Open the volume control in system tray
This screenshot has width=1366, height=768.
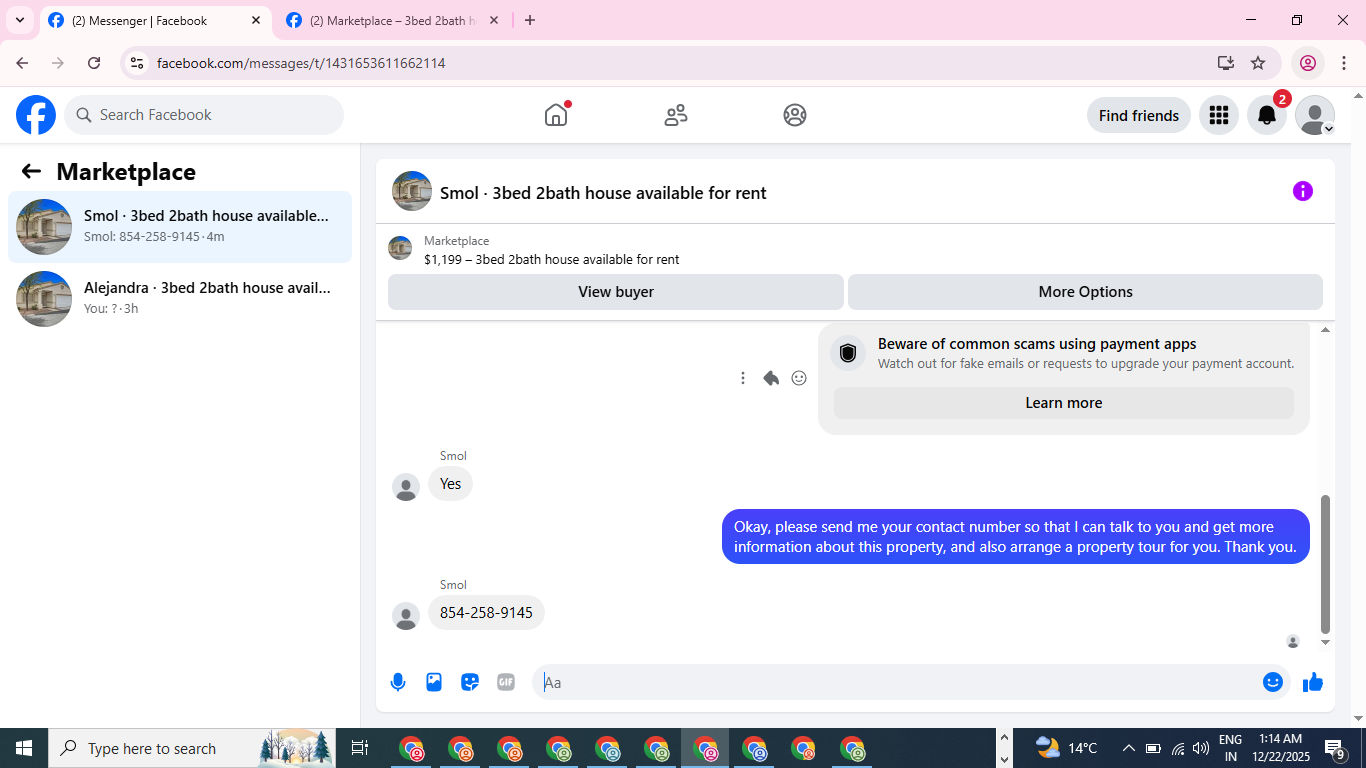(x=1201, y=748)
